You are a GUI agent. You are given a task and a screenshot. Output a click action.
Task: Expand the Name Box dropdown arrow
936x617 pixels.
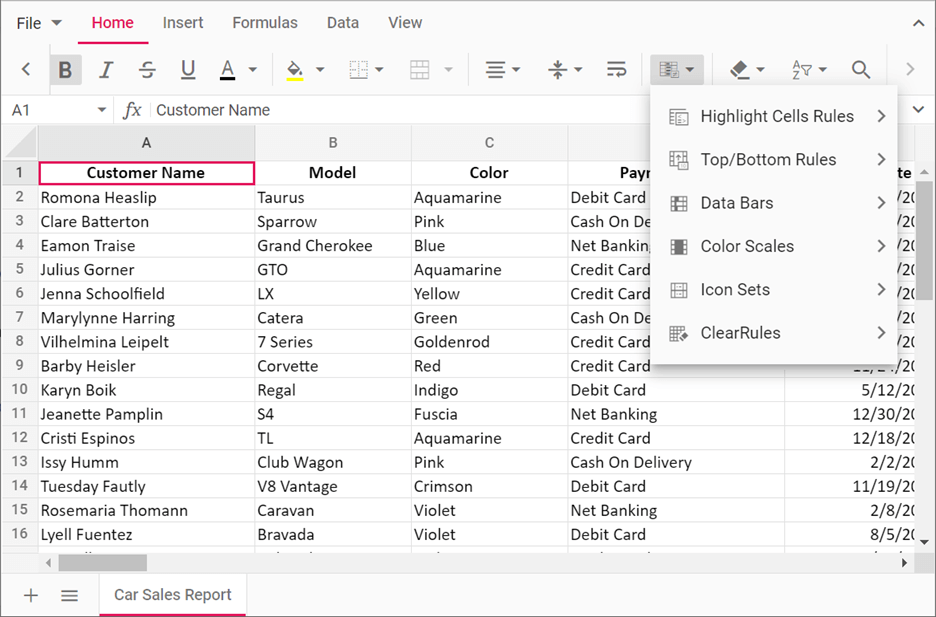coord(102,110)
